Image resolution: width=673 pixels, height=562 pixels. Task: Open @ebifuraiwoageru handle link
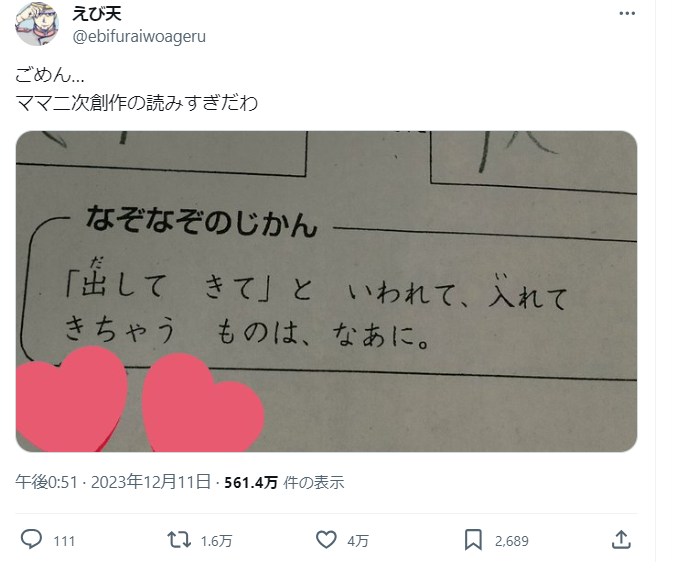(x=139, y=36)
